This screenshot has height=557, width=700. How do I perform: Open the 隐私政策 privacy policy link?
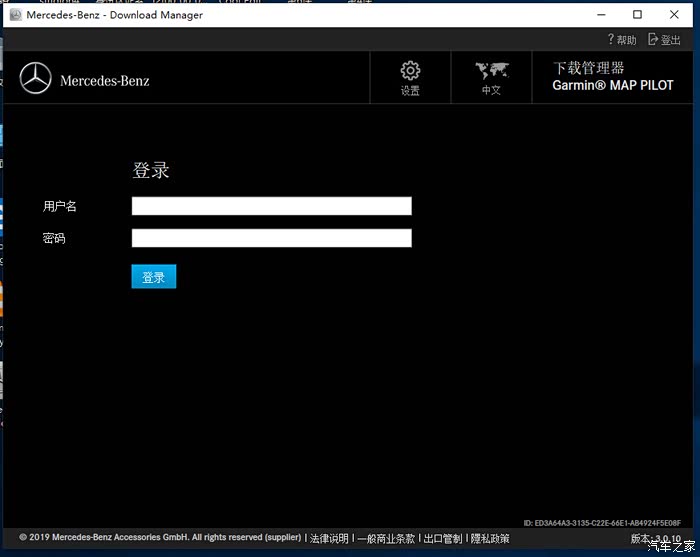tap(490, 538)
